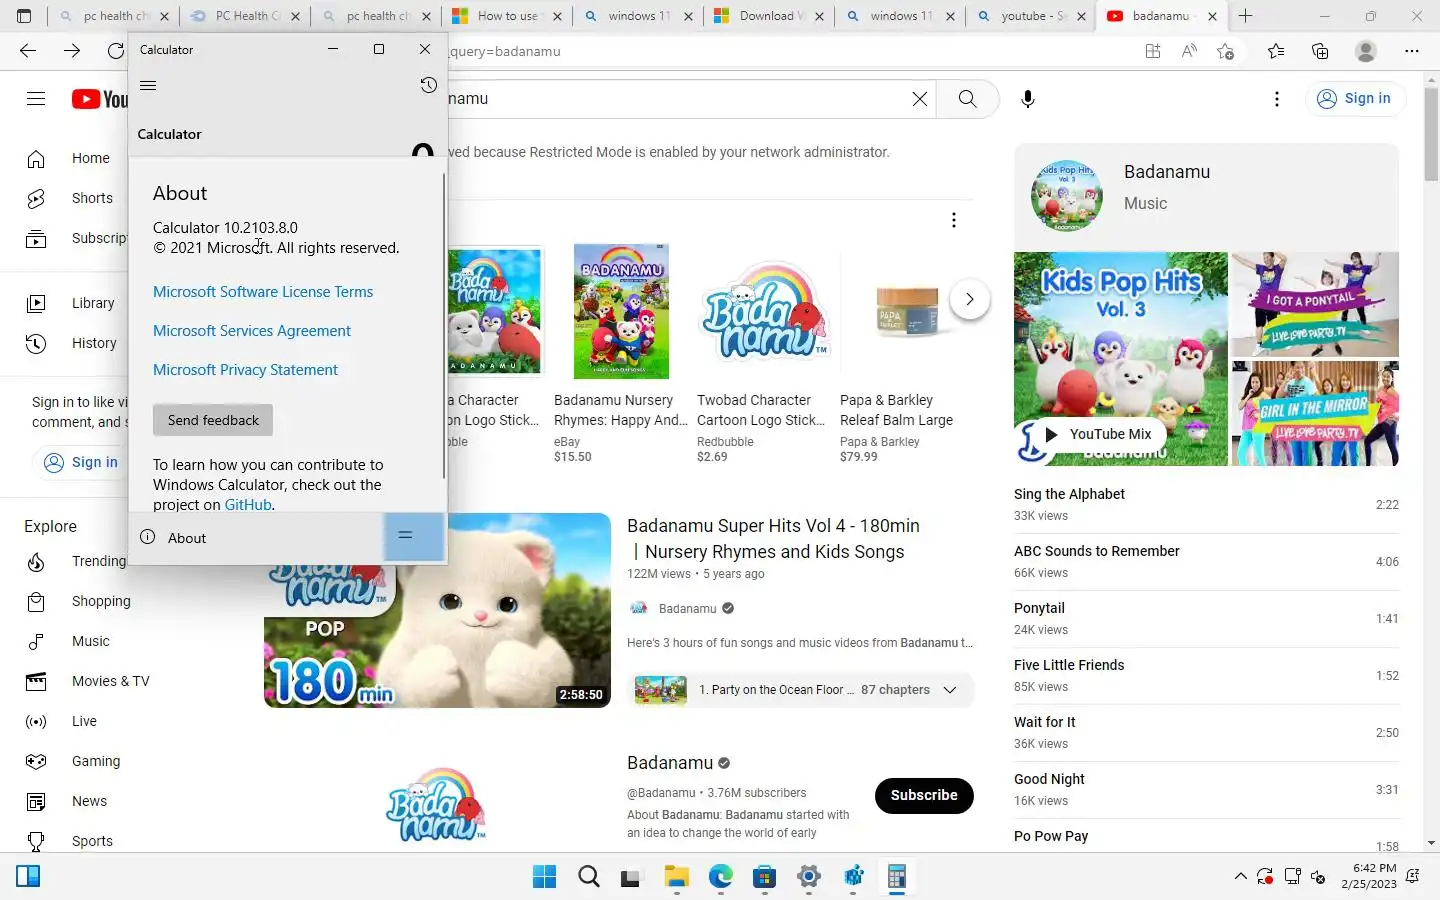The width and height of the screenshot is (1440, 900).
Task: Open the GitHub link in Calculator
Action: coord(248,505)
